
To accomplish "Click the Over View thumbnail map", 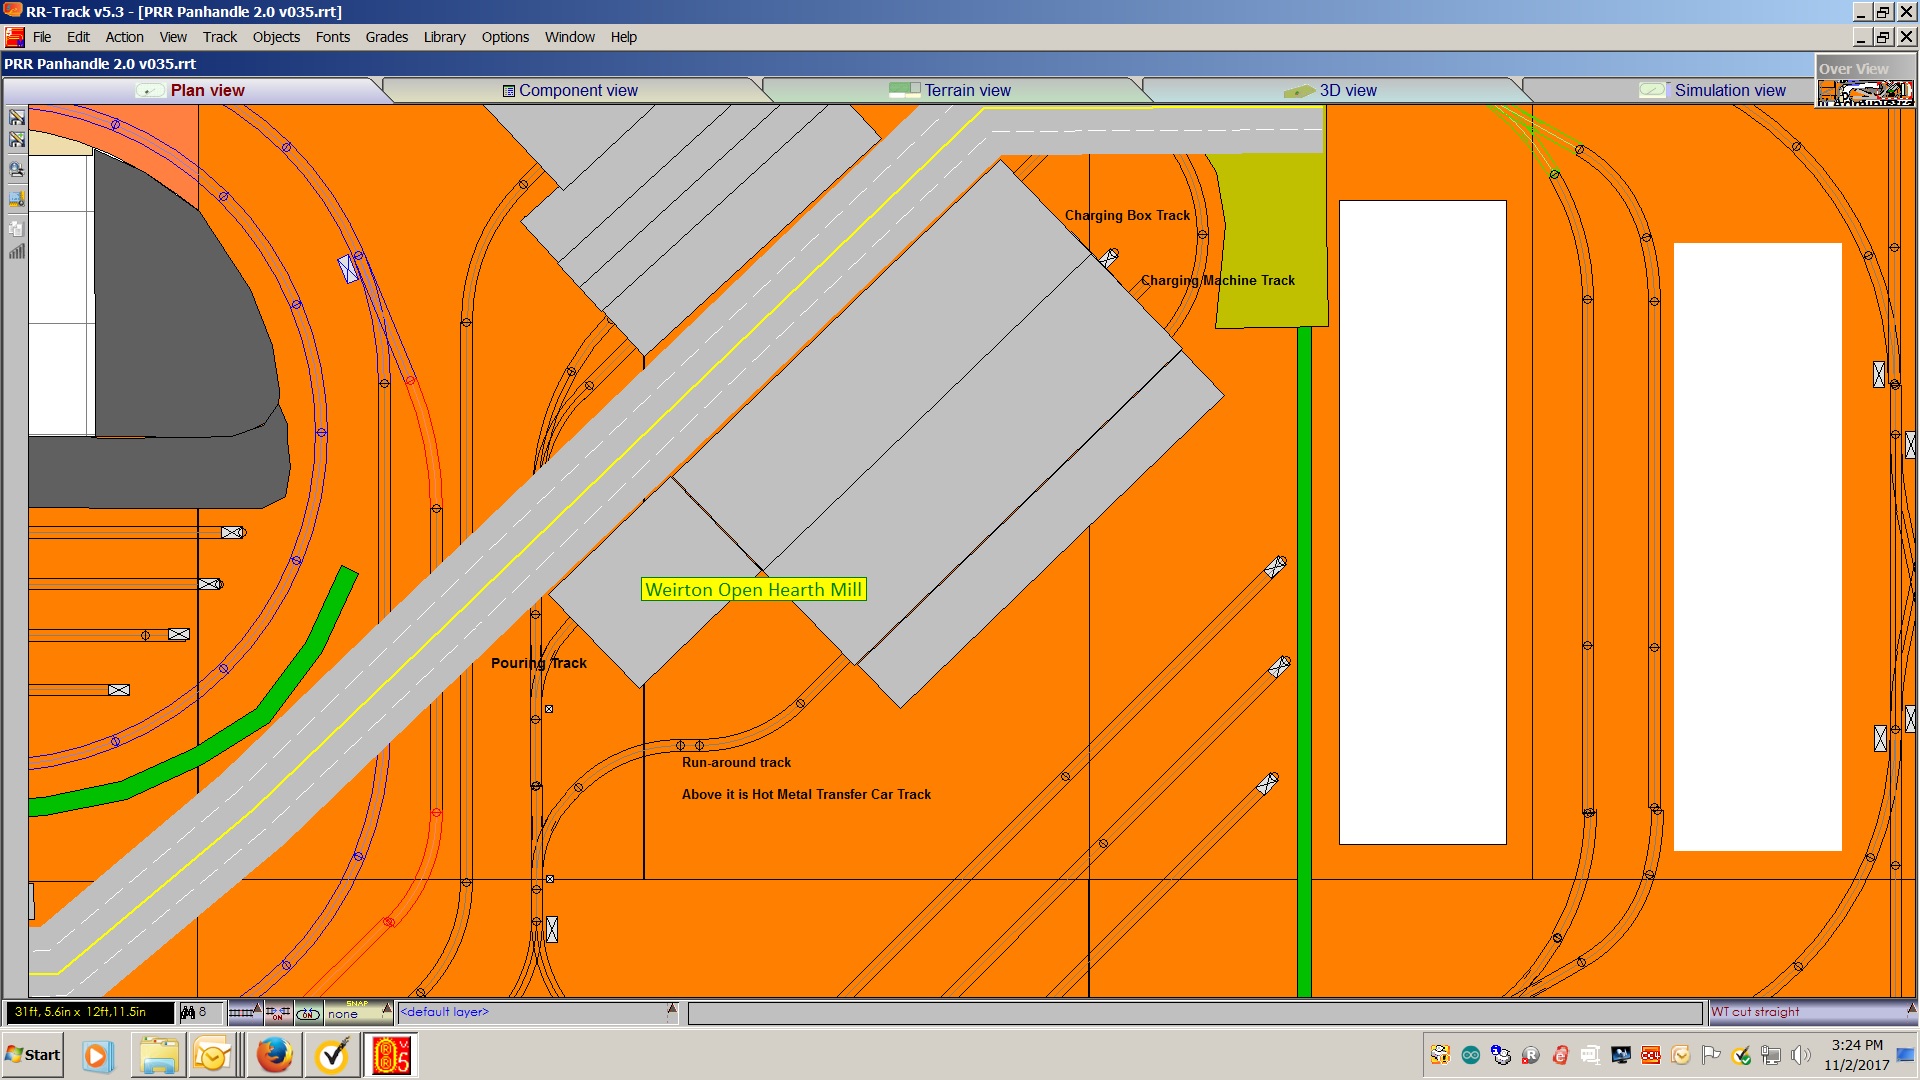I will [1866, 90].
